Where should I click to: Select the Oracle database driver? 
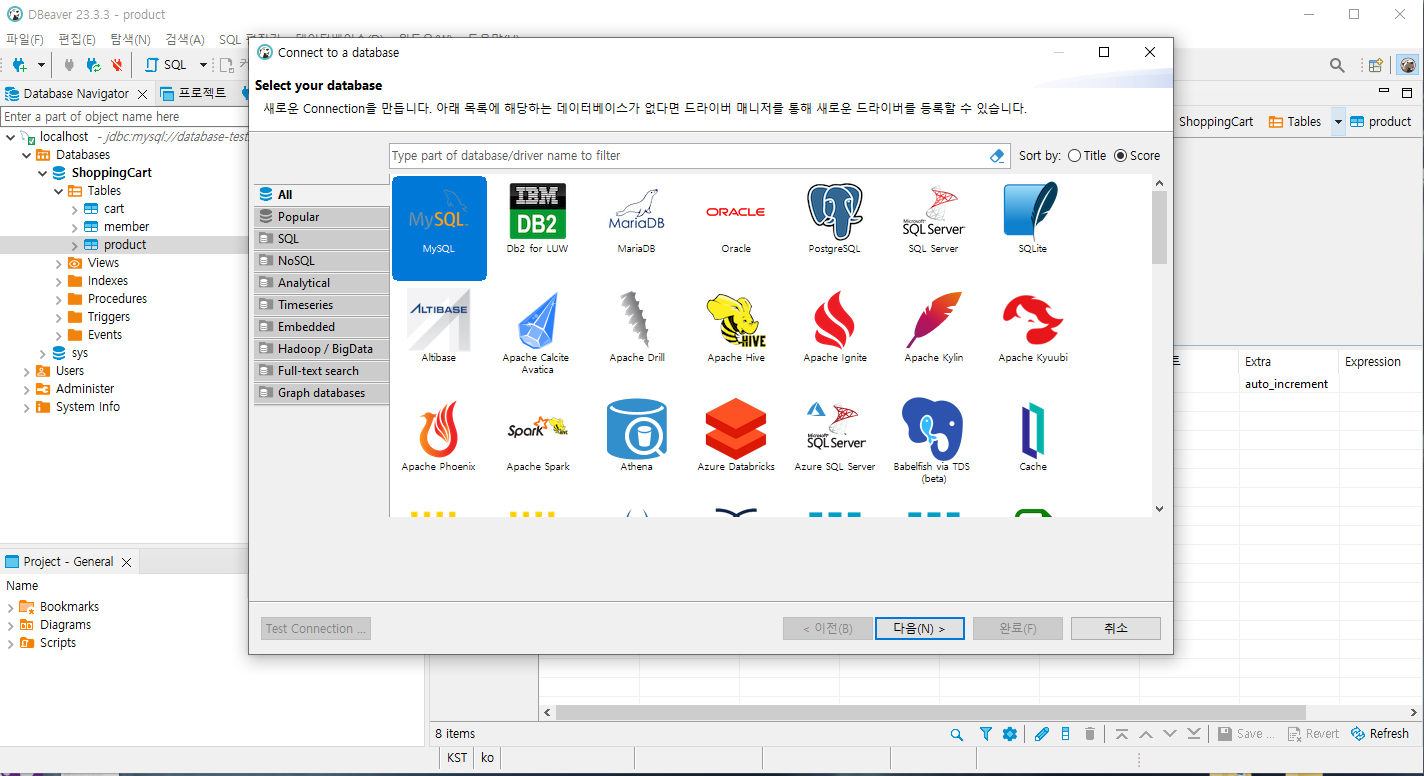pos(735,220)
